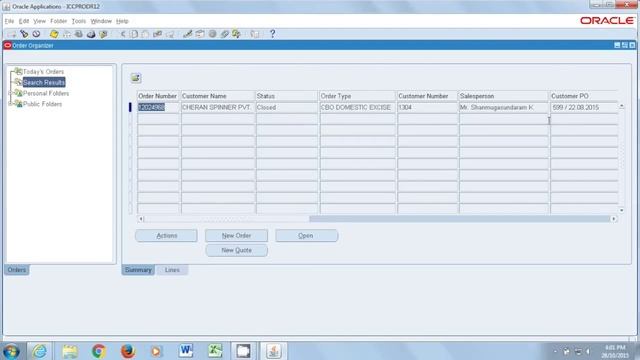Click the Mr. Shanmugasundaram K salesperson cell
Screen dimensions: 640x360
pos(504,107)
